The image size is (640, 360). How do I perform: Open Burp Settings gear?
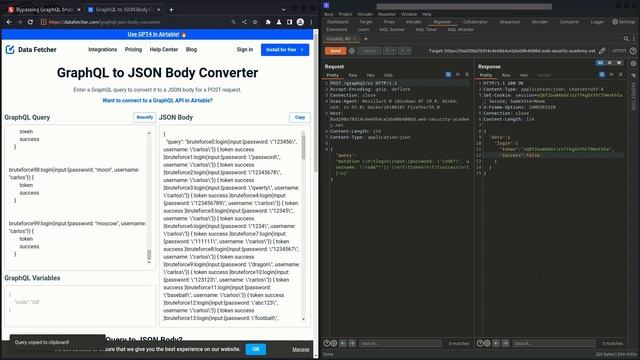tap(624, 22)
